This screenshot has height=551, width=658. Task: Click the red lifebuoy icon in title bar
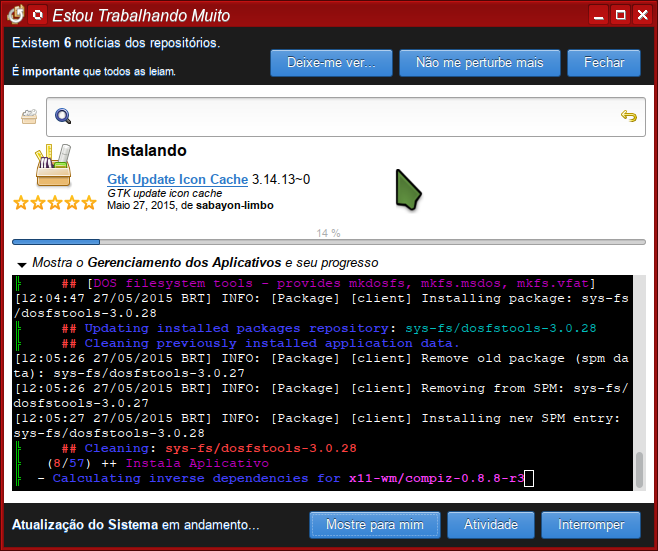[37, 16]
